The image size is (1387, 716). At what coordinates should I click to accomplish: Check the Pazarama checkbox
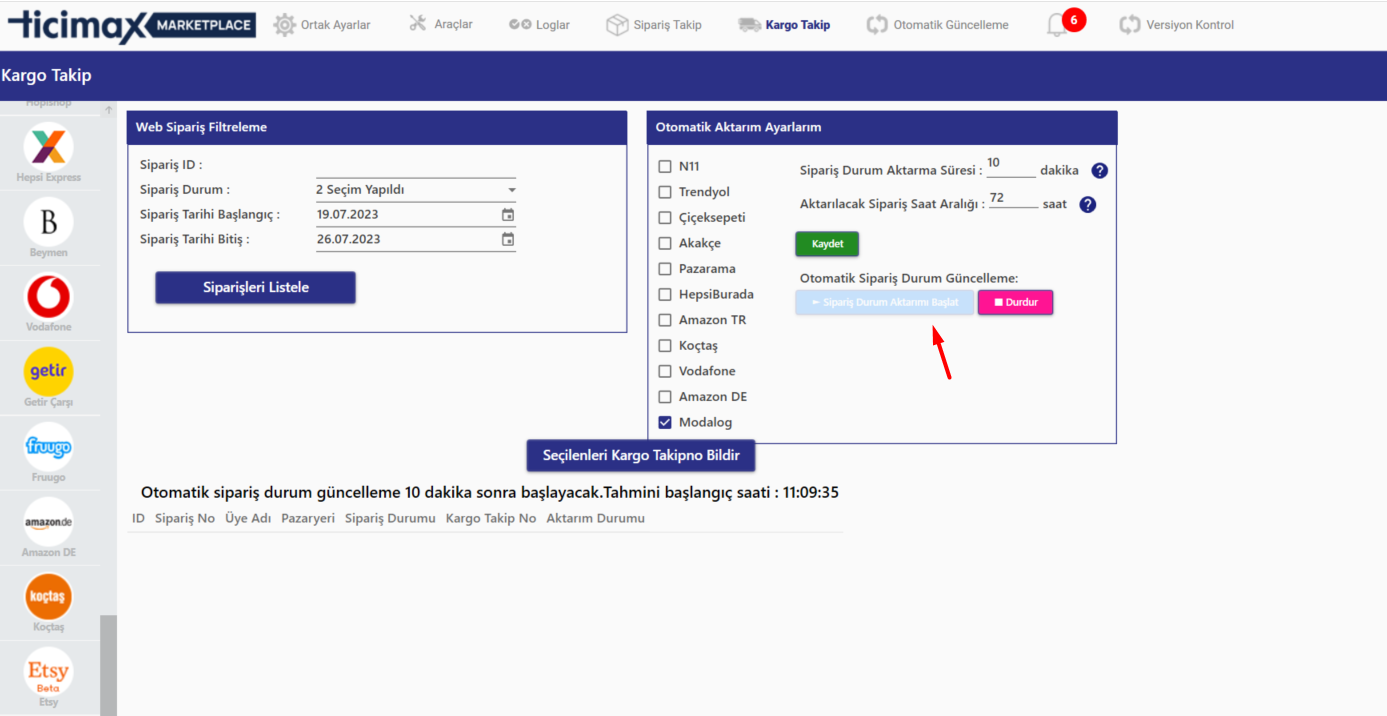(x=665, y=269)
